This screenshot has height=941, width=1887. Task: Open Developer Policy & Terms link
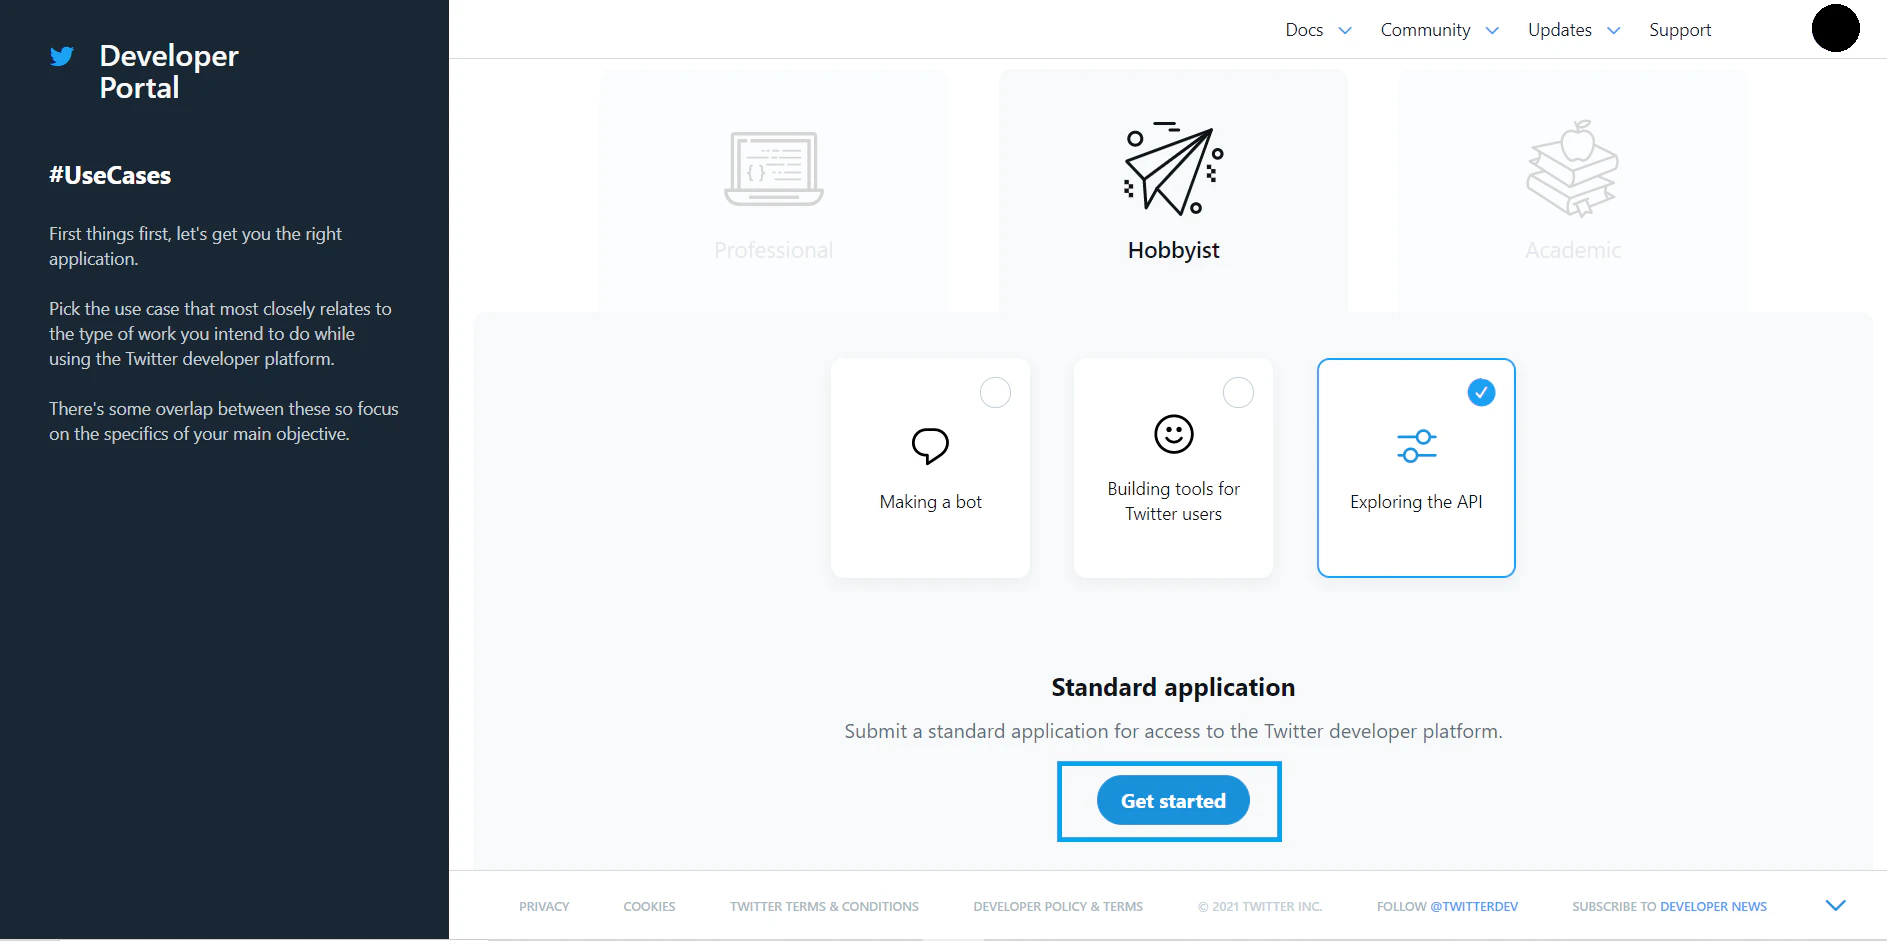[x=1058, y=906]
